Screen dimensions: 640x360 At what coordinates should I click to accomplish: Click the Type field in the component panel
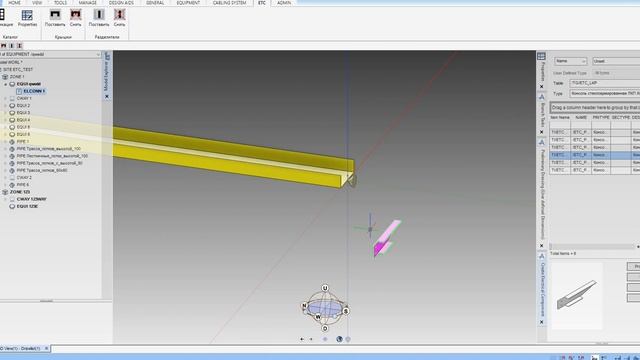point(604,93)
